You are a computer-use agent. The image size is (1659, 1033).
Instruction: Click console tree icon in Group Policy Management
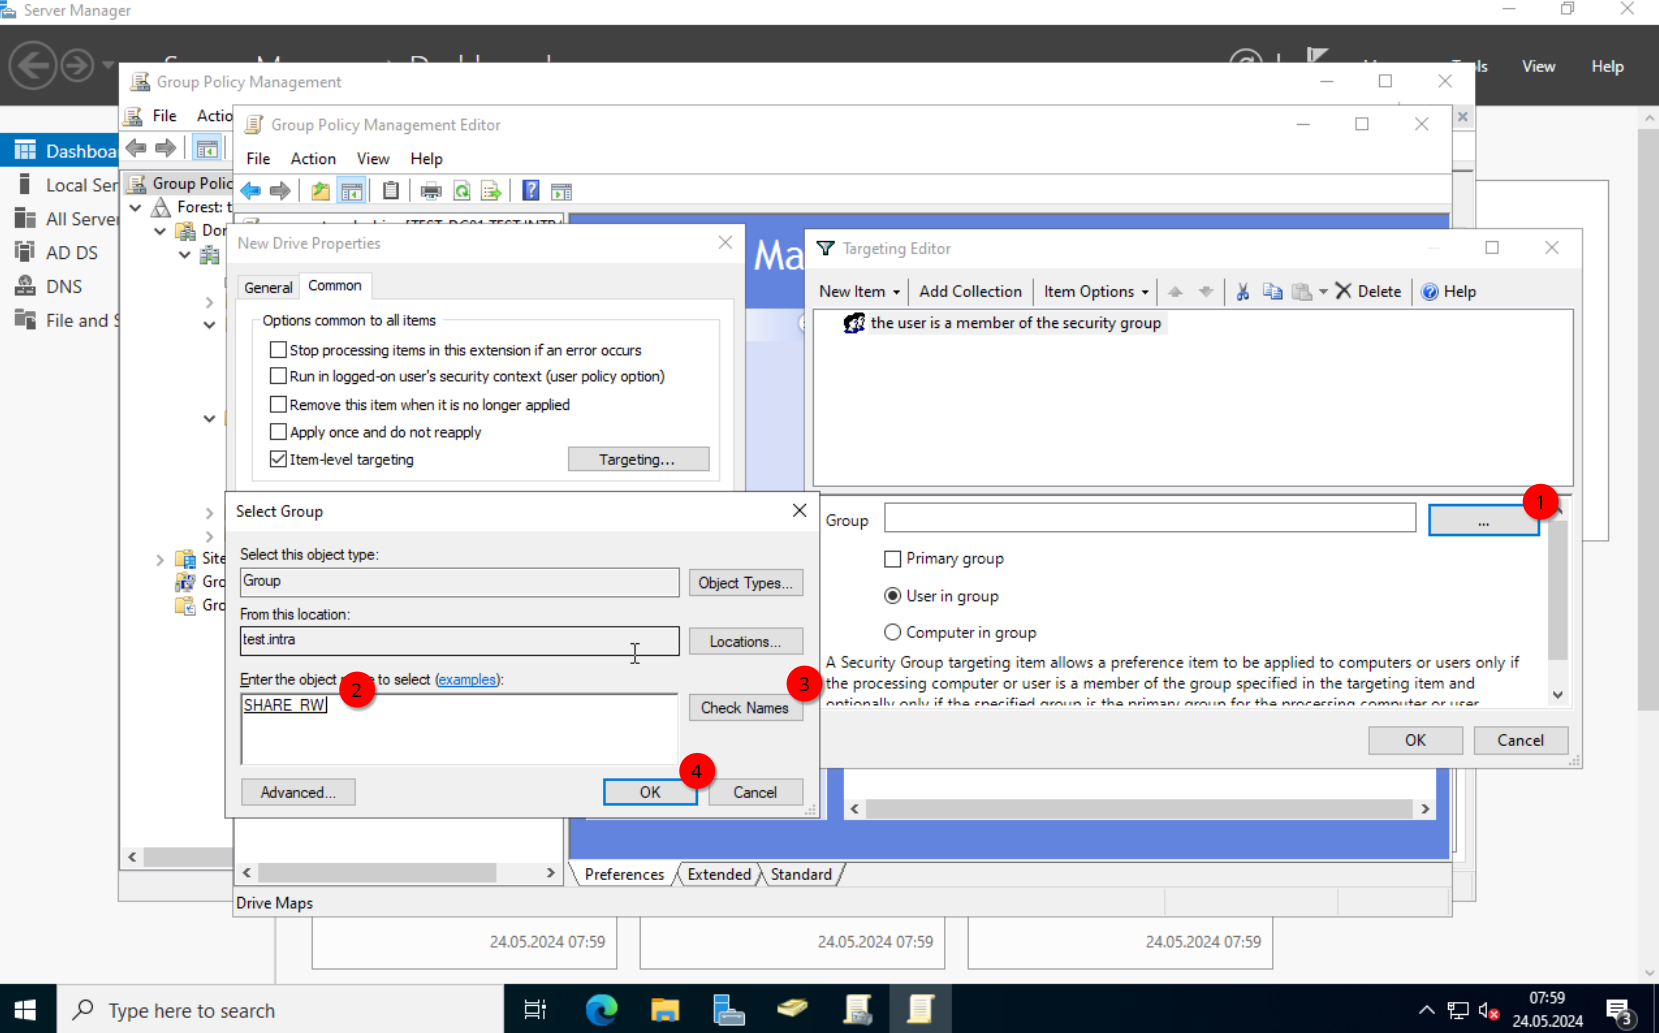(x=207, y=149)
